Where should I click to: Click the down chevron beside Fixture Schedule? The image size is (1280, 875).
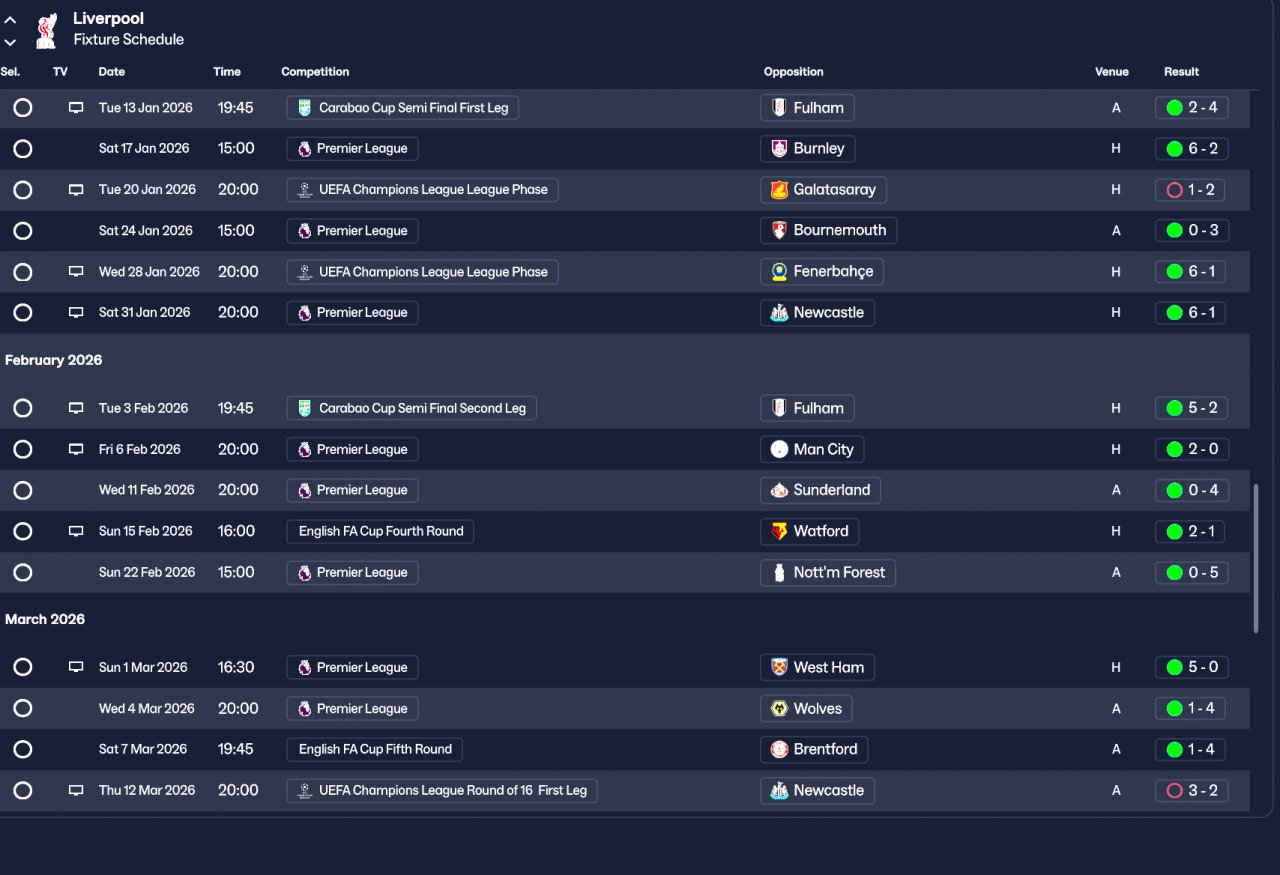[10, 42]
